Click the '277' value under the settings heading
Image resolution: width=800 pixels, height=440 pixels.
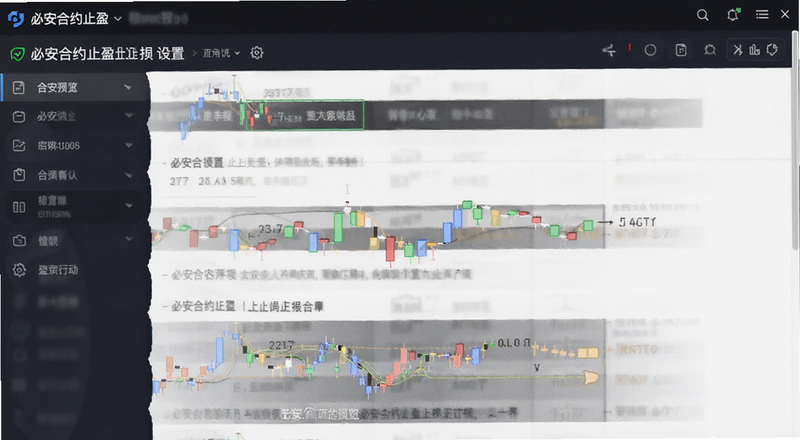pyautogui.click(x=179, y=181)
